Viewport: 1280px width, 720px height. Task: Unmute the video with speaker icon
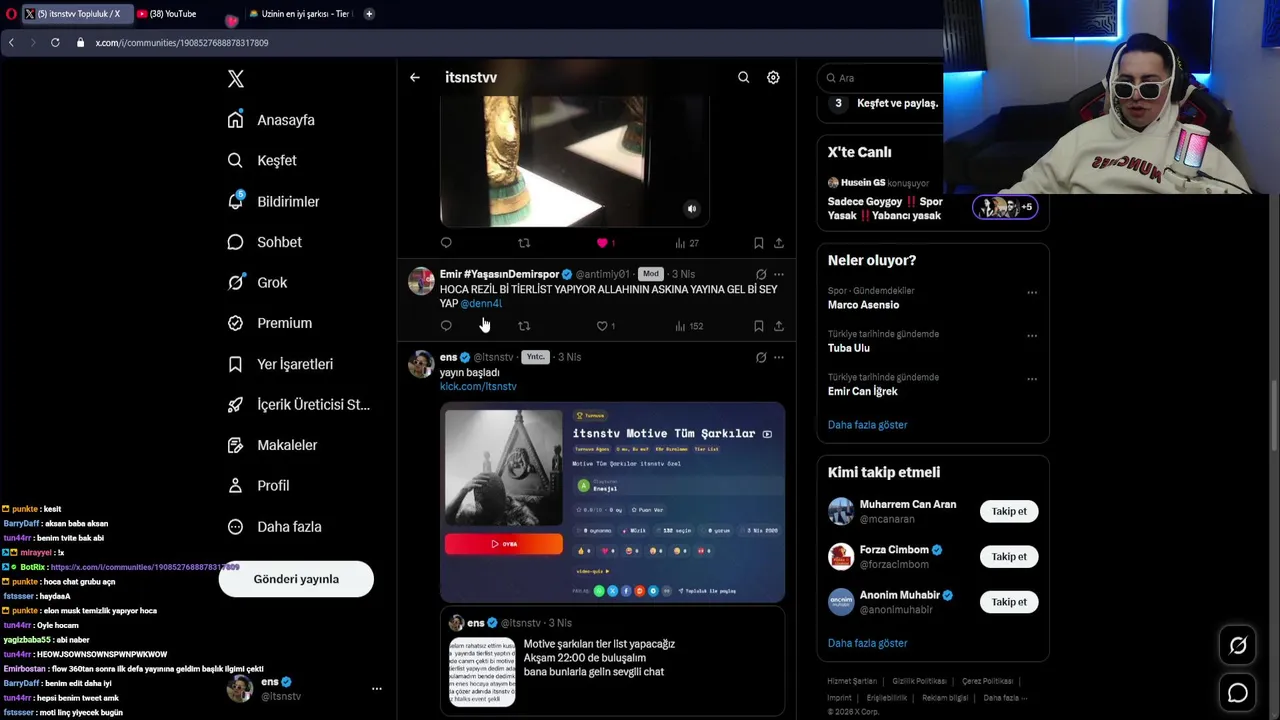[691, 209]
